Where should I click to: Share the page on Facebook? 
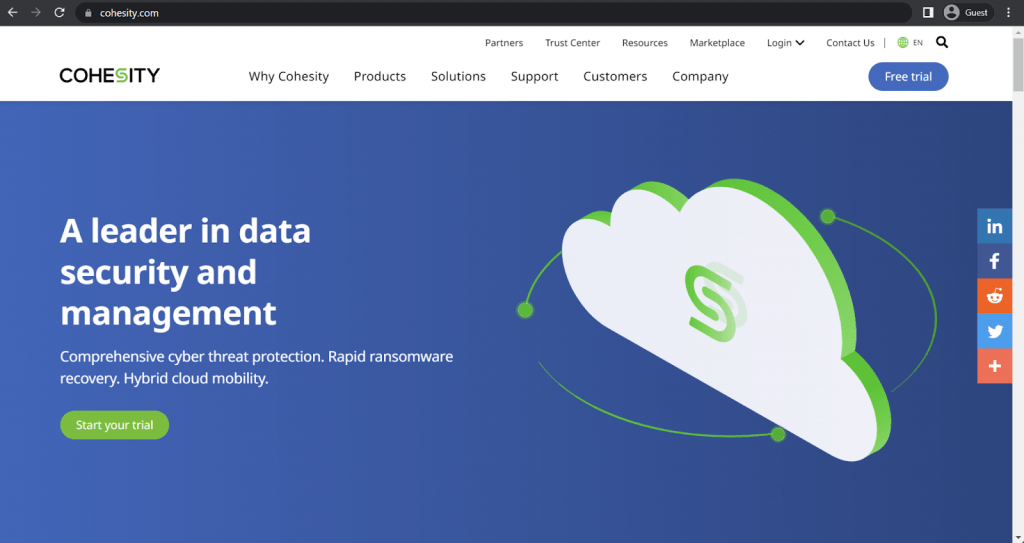tap(995, 261)
